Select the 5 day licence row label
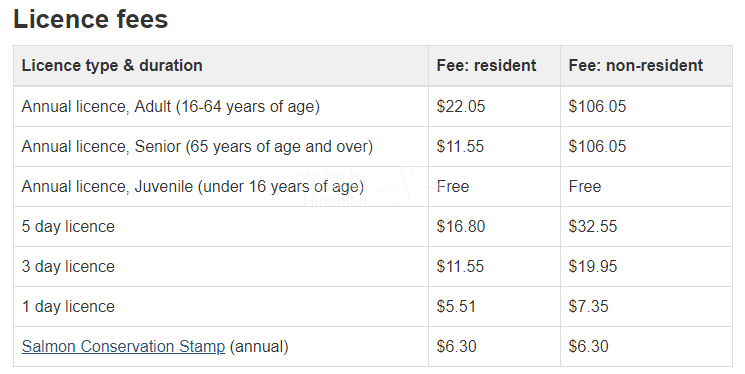This screenshot has width=745, height=374. click(68, 227)
